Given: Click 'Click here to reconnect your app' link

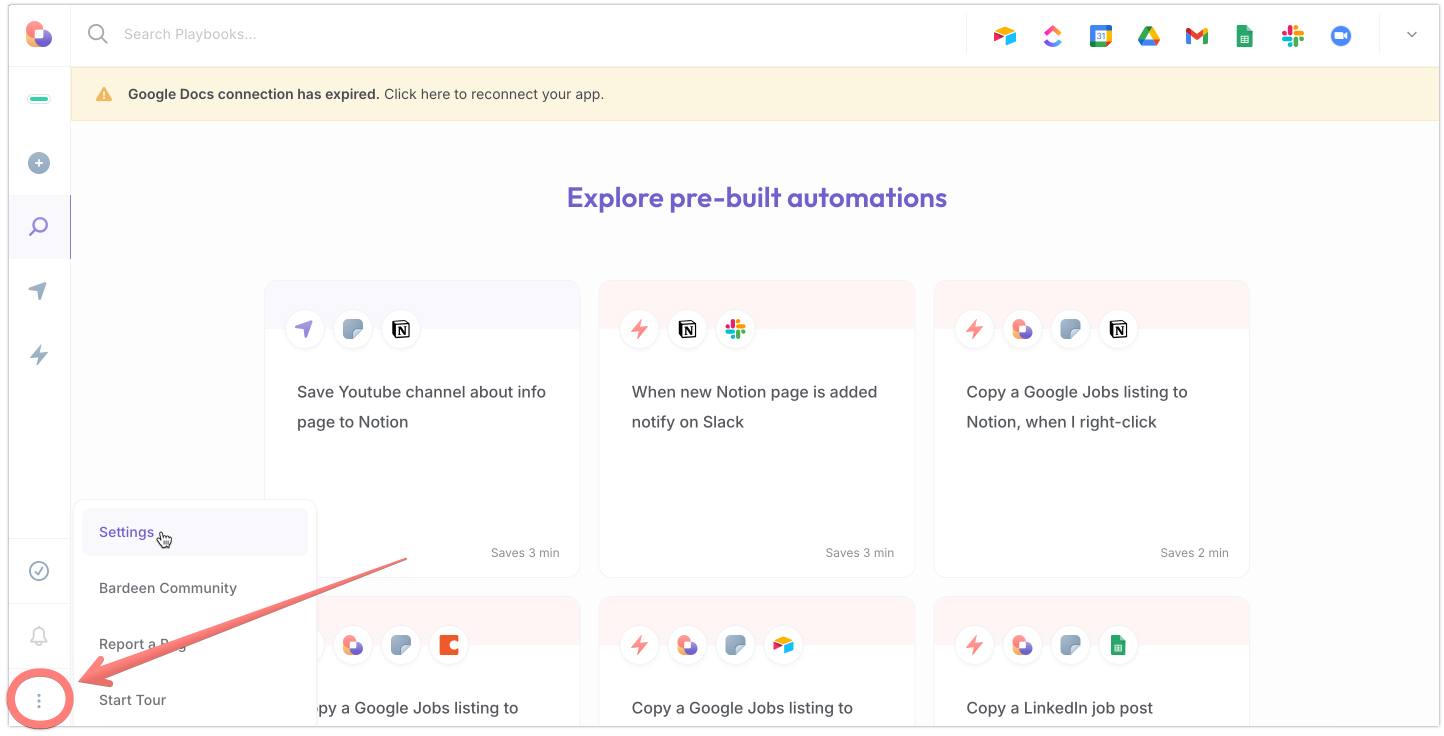Looking at the screenshot, I should click(494, 94).
